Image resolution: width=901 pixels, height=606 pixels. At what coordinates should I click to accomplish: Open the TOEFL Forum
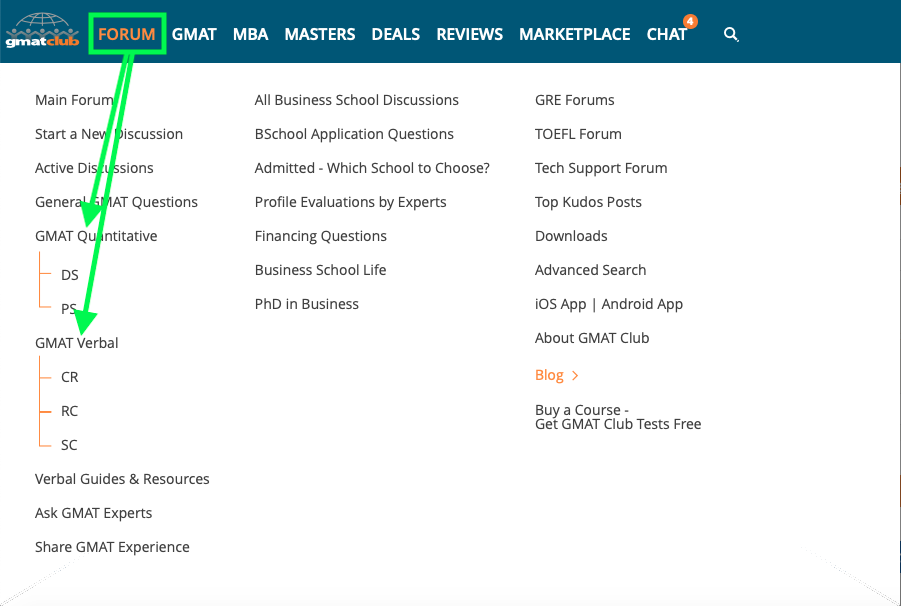(x=577, y=133)
